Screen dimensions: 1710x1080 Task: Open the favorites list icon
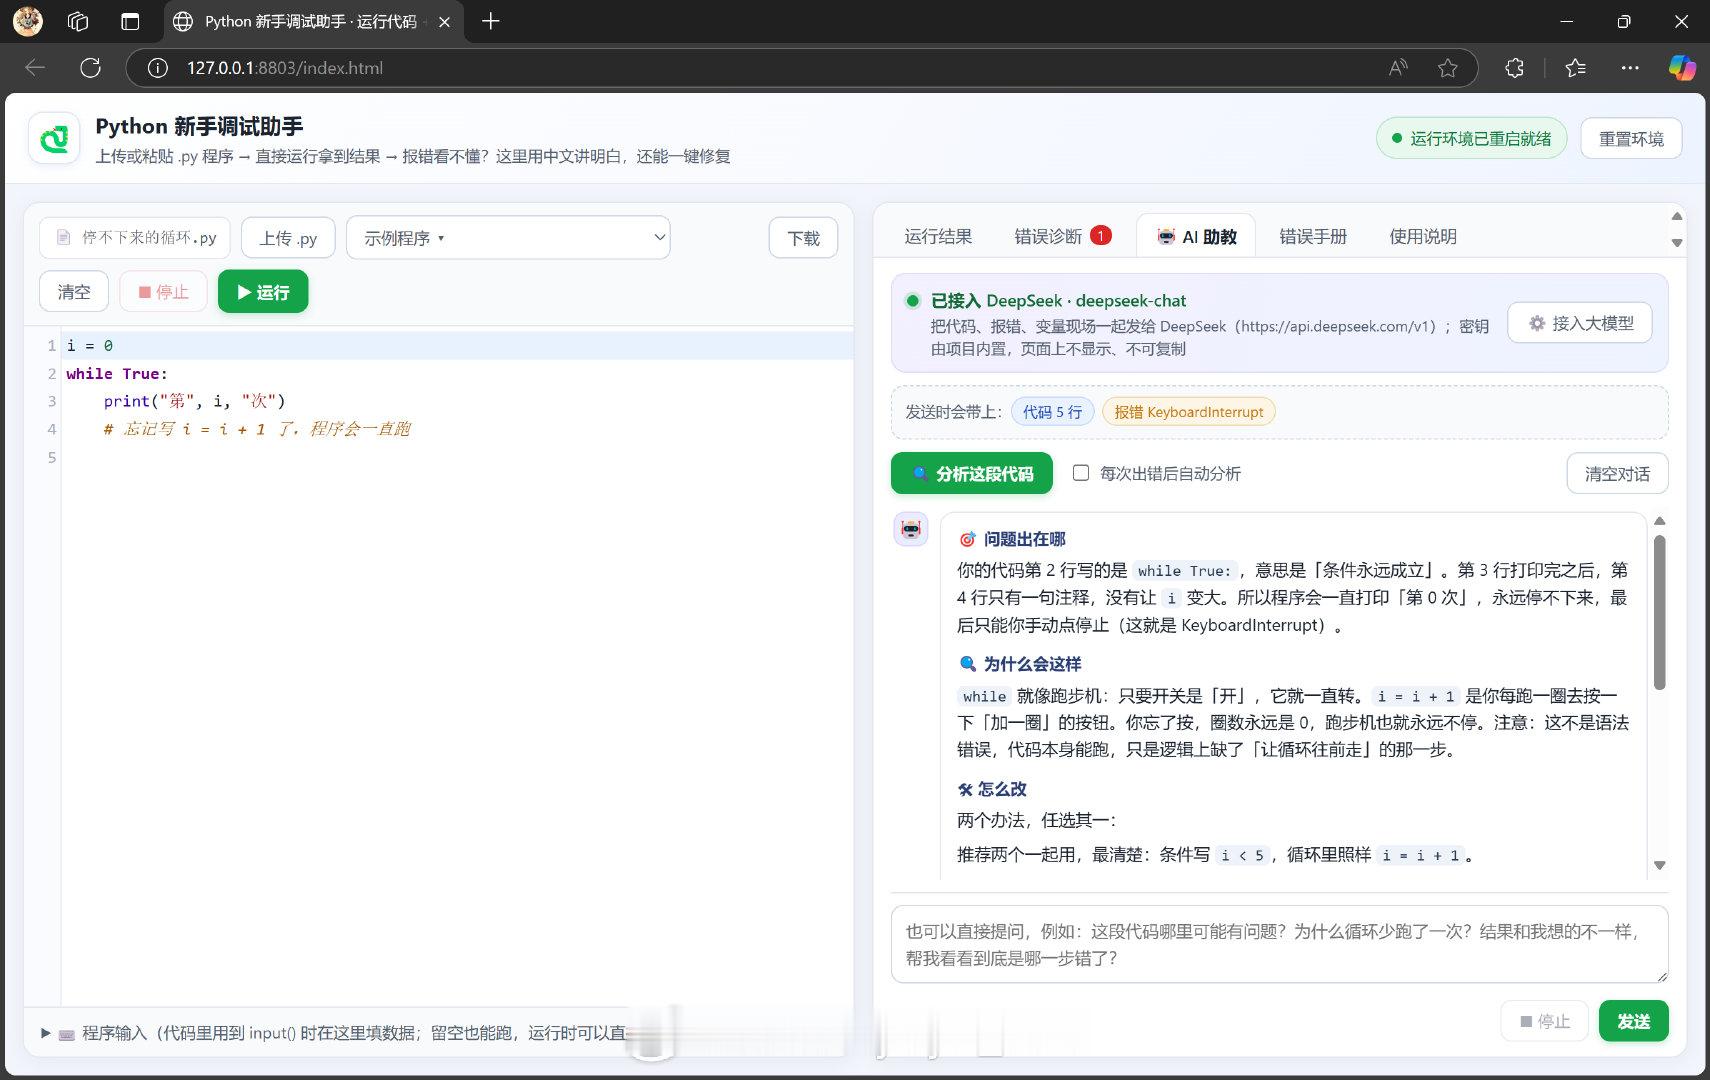[x=1576, y=68]
